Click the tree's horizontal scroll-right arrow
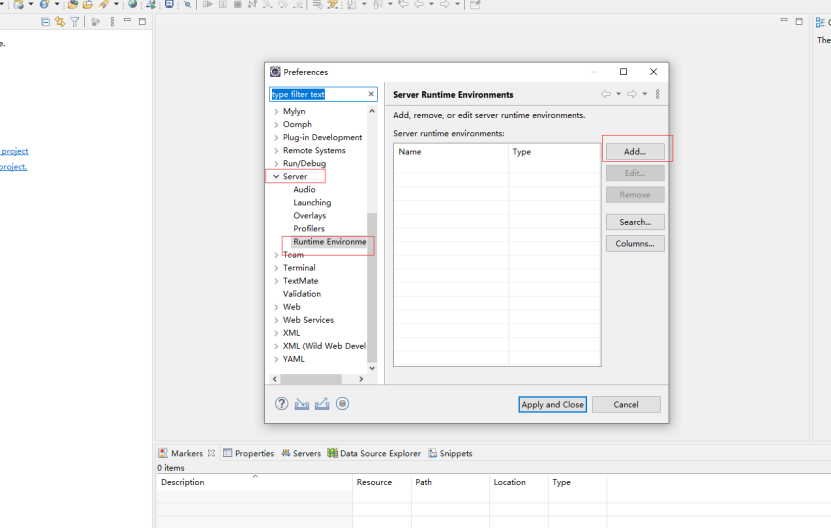The image size is (831, 529). [361, 379]
